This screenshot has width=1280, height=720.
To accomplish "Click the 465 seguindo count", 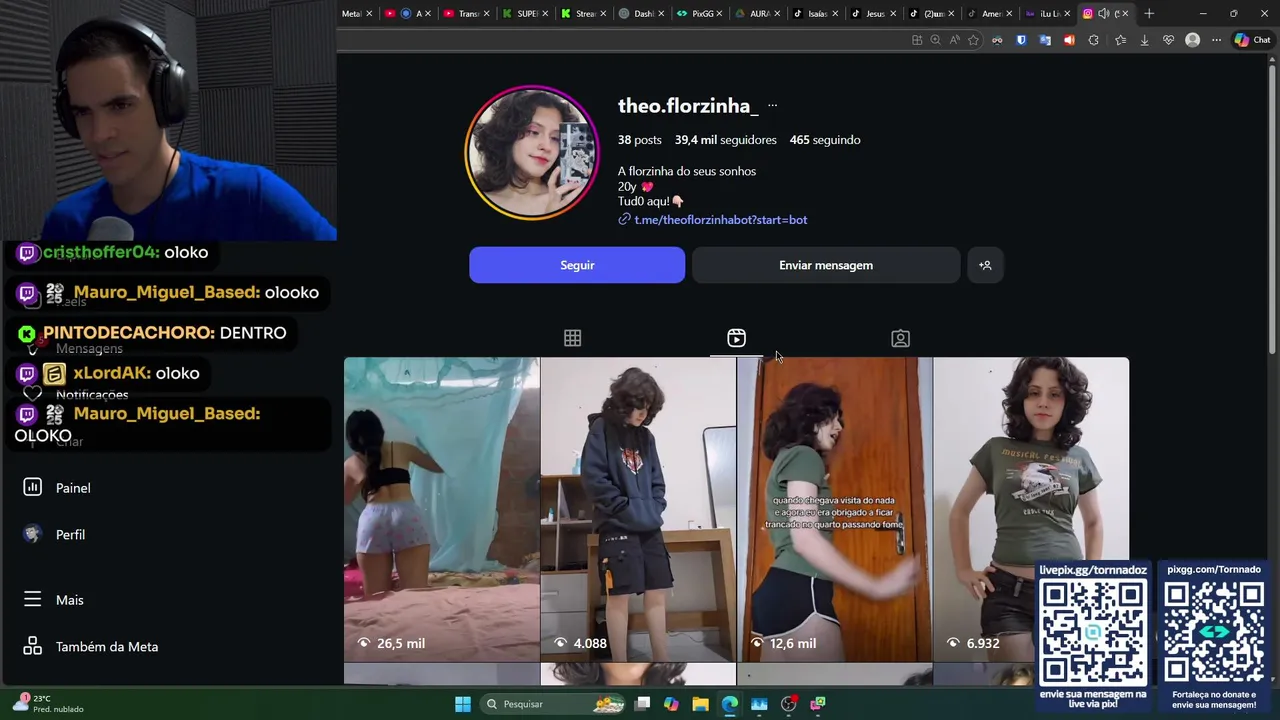I will [x=825, y=140].
